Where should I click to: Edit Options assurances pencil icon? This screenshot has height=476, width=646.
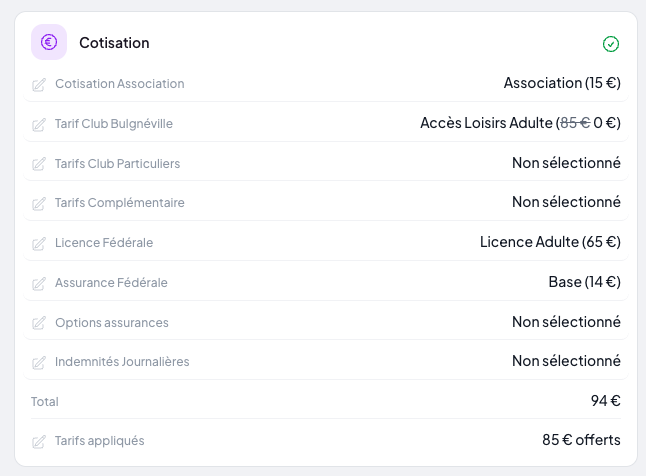pos(39,323)
